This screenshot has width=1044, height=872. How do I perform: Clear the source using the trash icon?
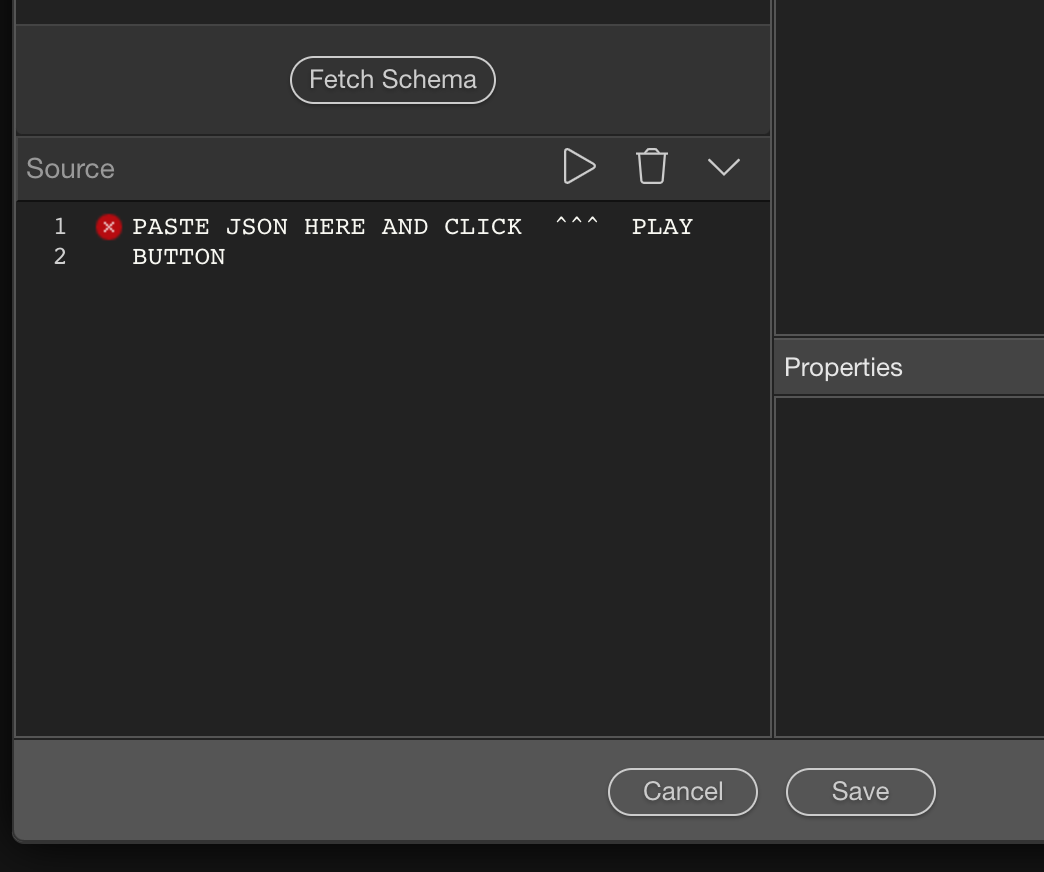tap(652, 167)
